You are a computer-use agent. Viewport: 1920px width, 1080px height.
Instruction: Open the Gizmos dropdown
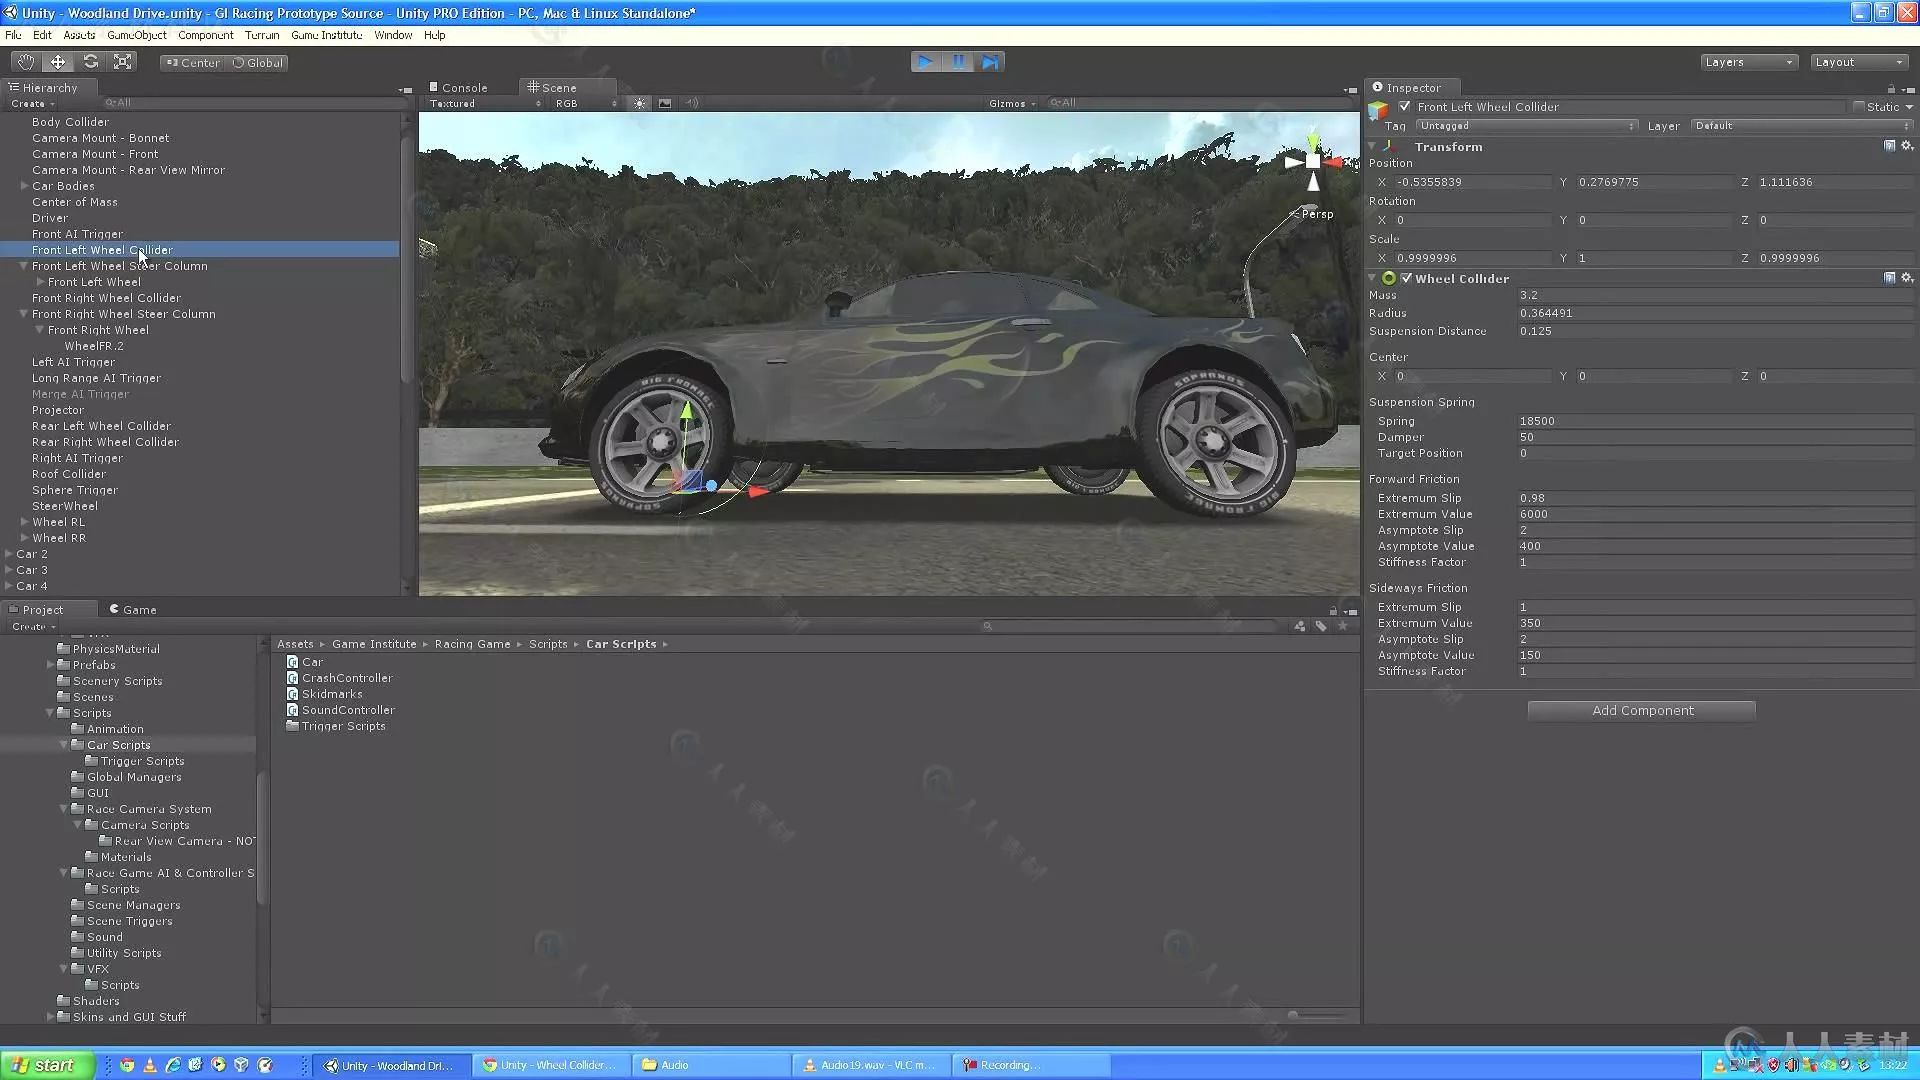tap(1012, 103)
